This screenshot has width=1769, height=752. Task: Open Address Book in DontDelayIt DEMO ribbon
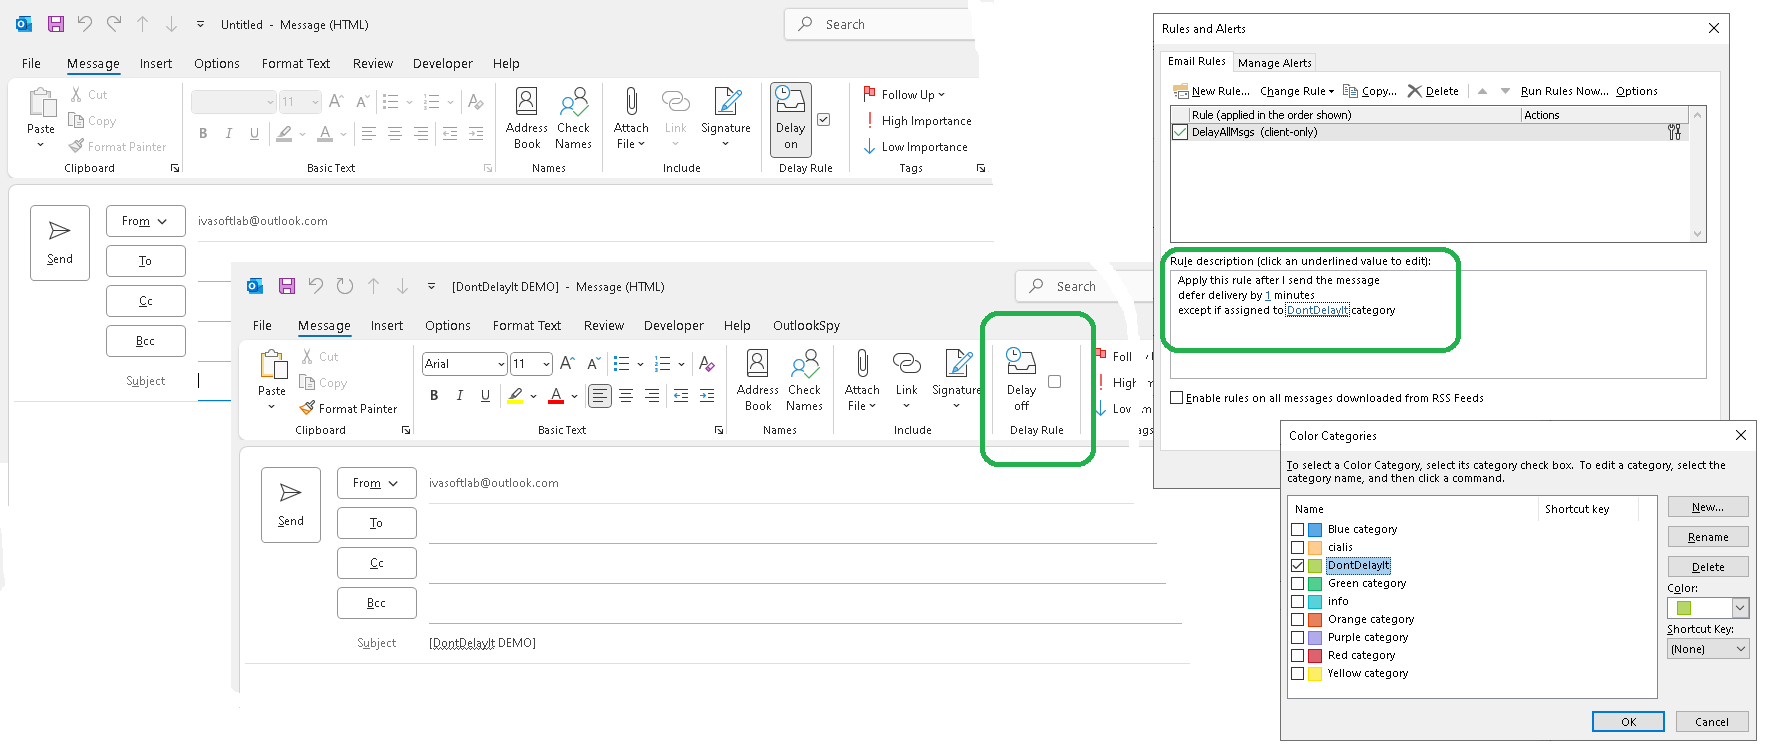(x=758, y=380)
